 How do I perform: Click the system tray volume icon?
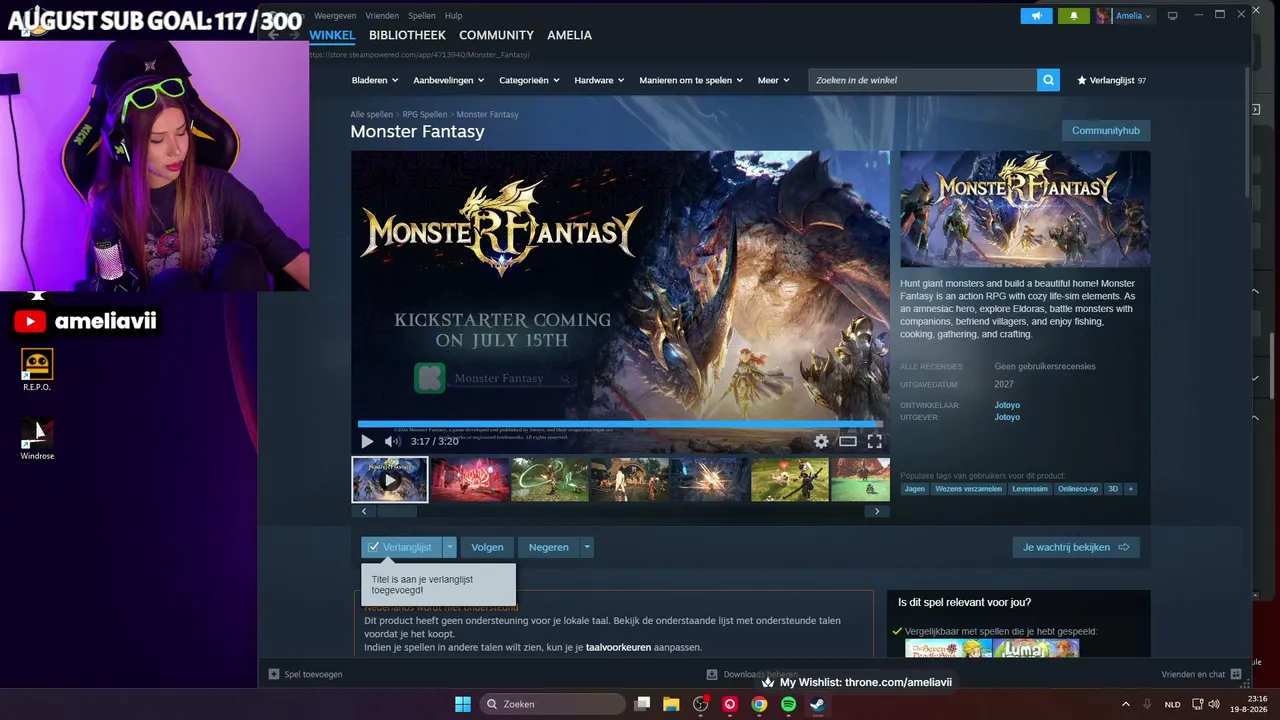point(1214,704)
